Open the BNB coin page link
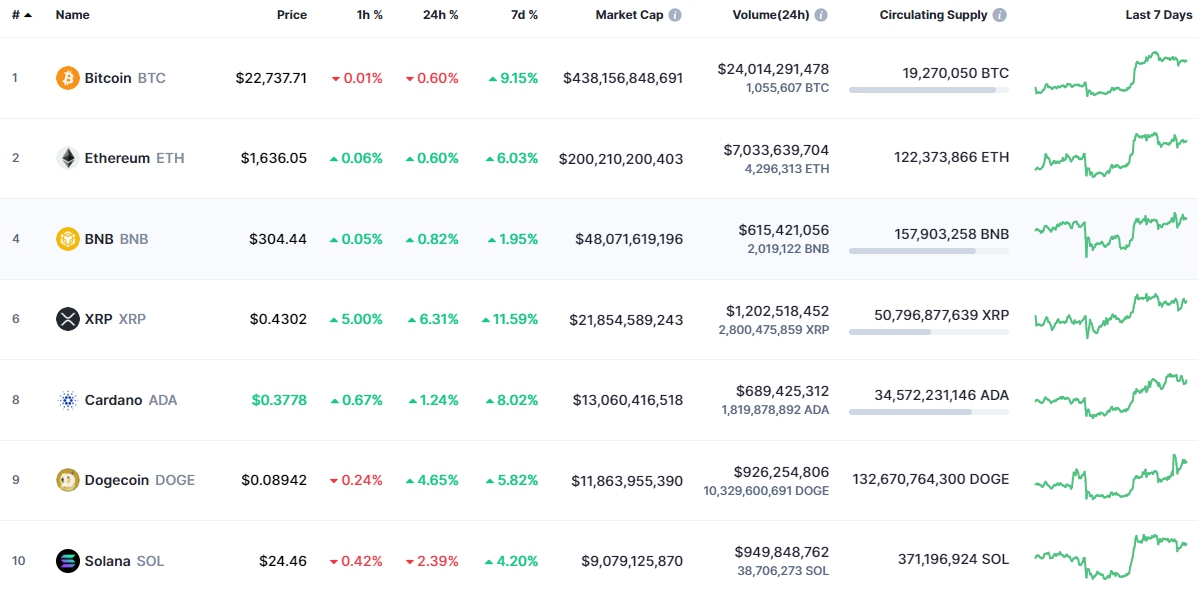This screenshot has height=597, width=1198. pos(102,239)
